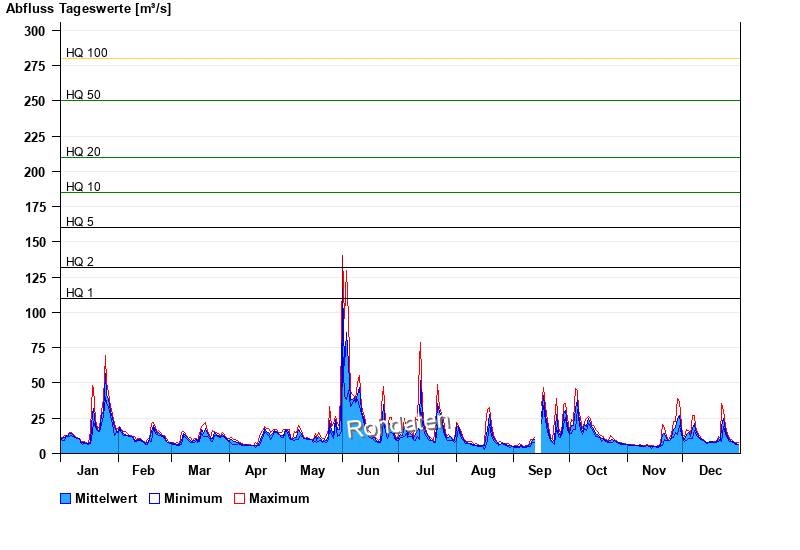800x550 pixels.
Task: Click the HQ 20 line label
Action: (x=84, y=152)
